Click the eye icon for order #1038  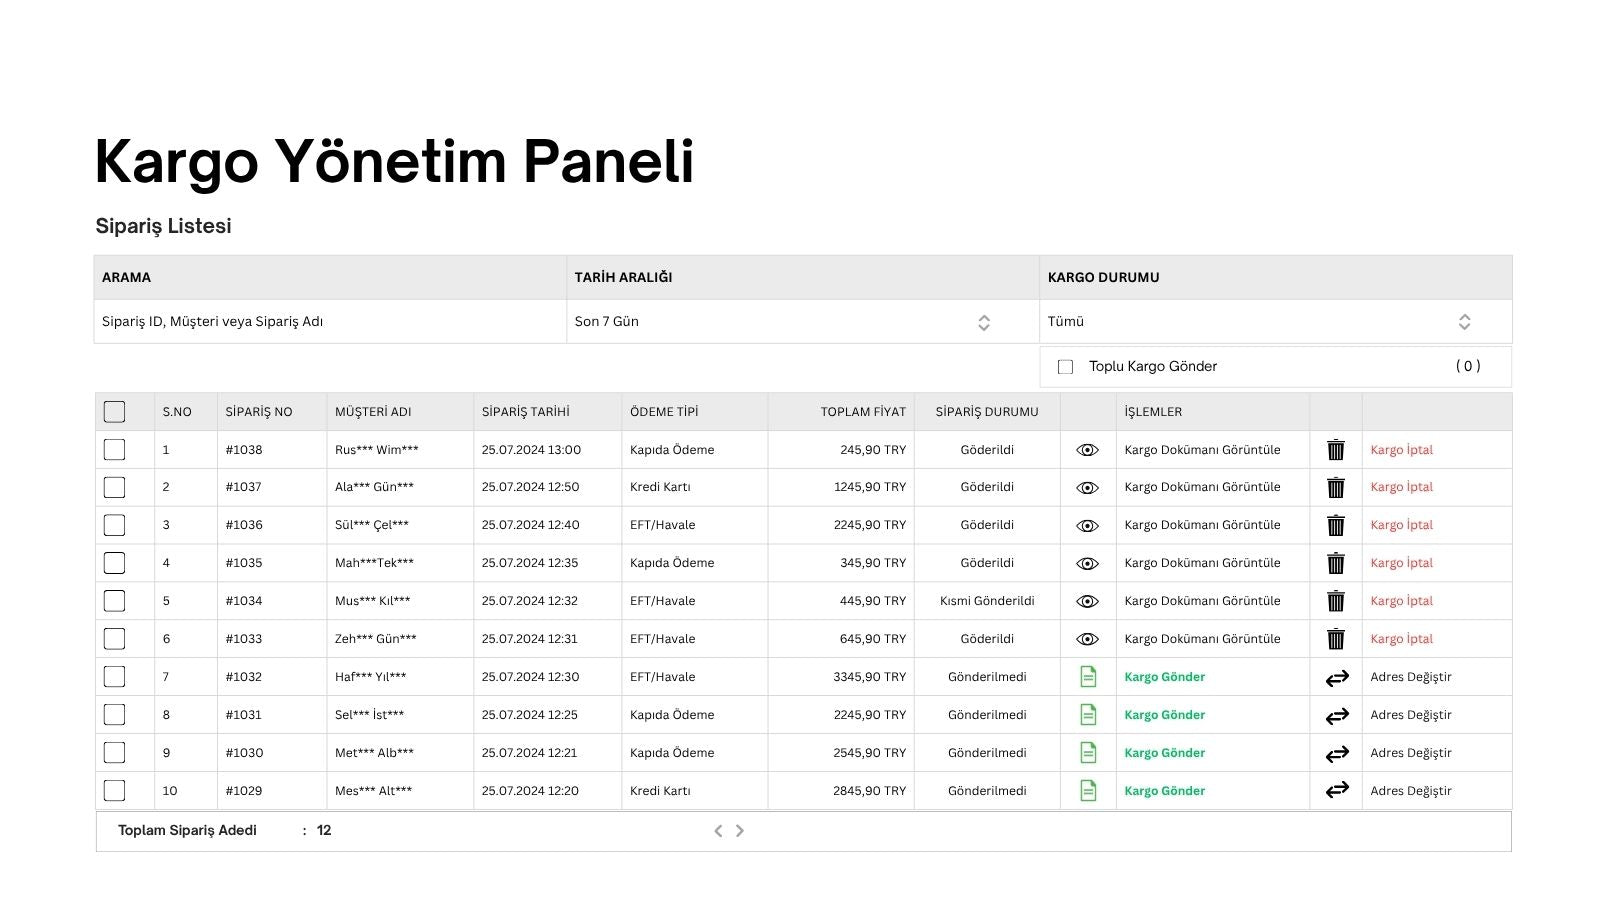coord(1087,450)
